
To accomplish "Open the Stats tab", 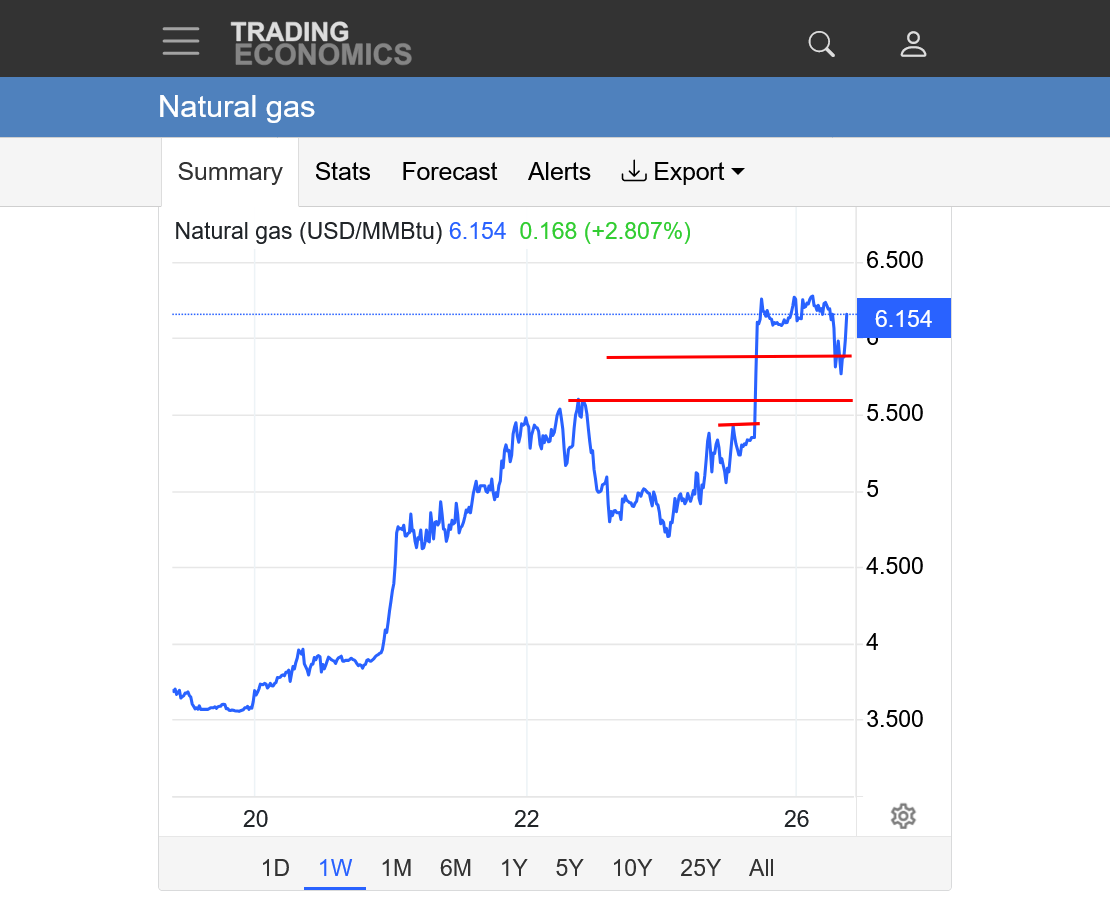I will point(343,172).
